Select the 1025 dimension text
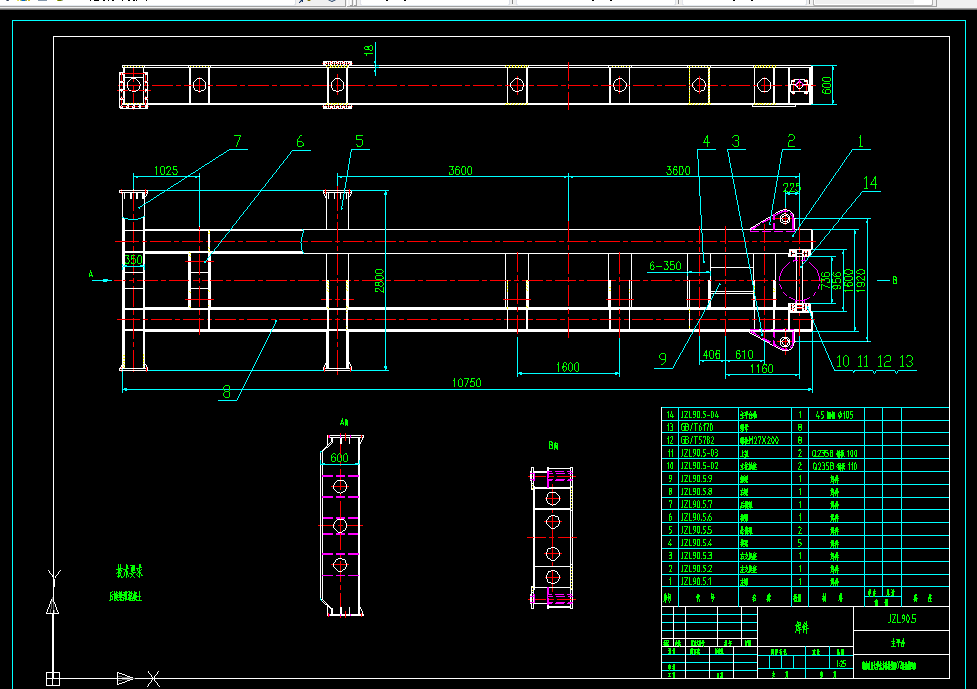977x689 pixels. pyautogui.click(x=166, y=170)
